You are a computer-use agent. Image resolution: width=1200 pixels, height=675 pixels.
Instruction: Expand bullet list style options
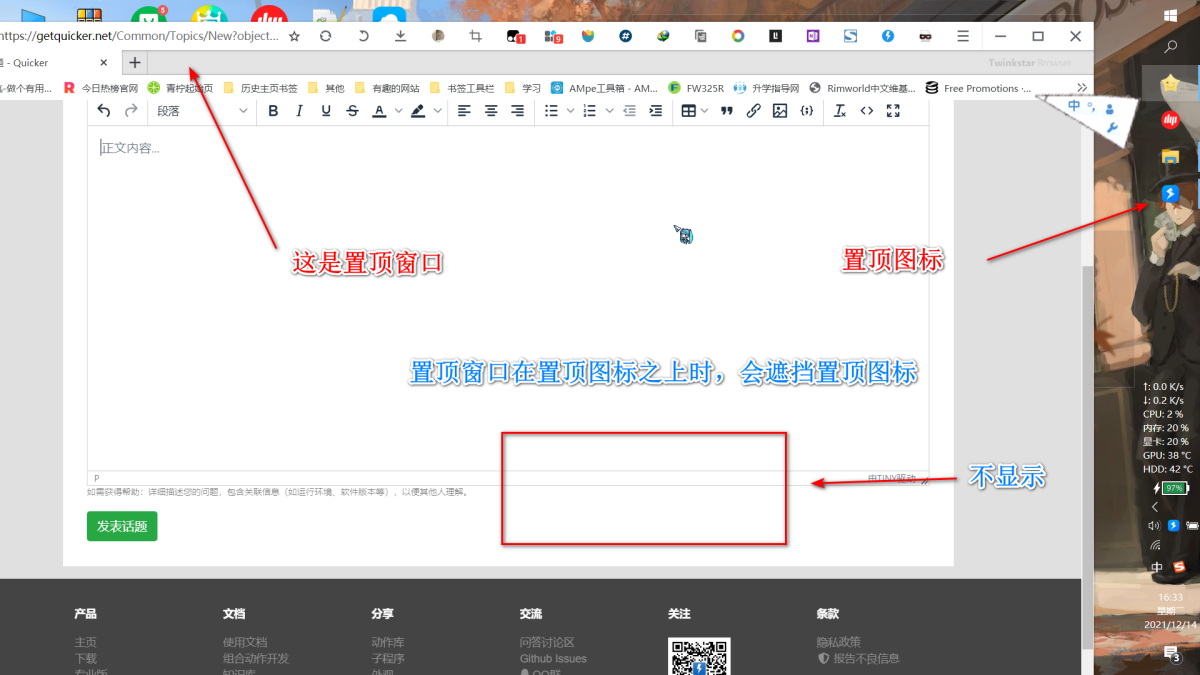[x=570, y=111]
